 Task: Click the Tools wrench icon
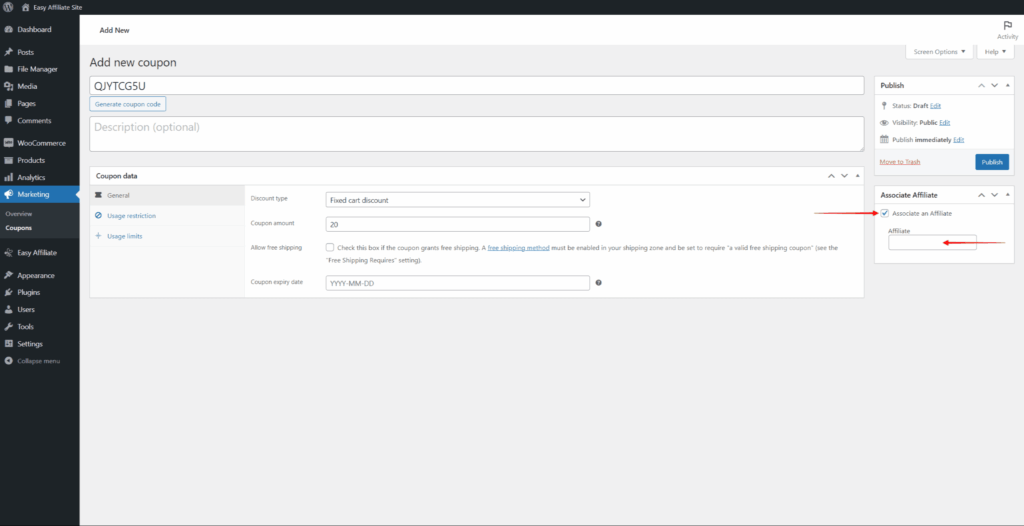pos(8,326)
